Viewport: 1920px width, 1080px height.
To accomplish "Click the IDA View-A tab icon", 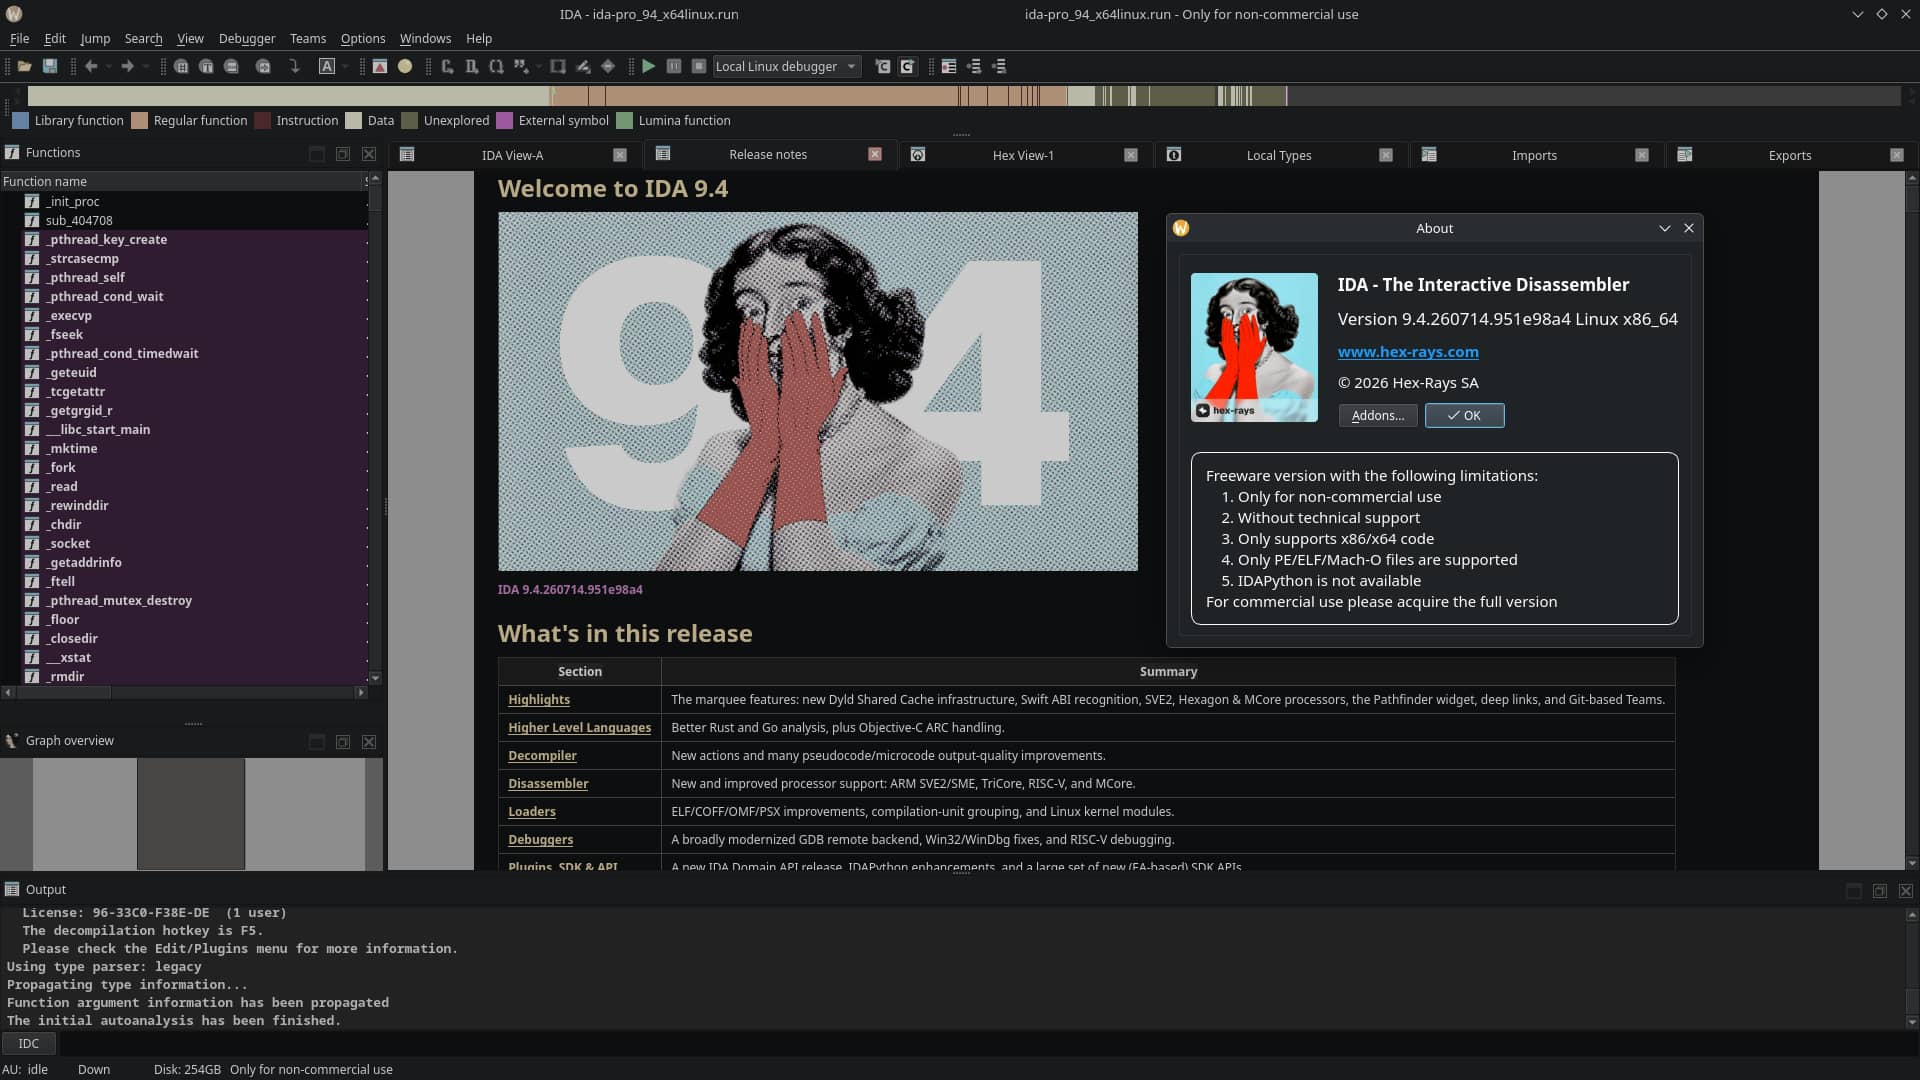I will (407, 154).
